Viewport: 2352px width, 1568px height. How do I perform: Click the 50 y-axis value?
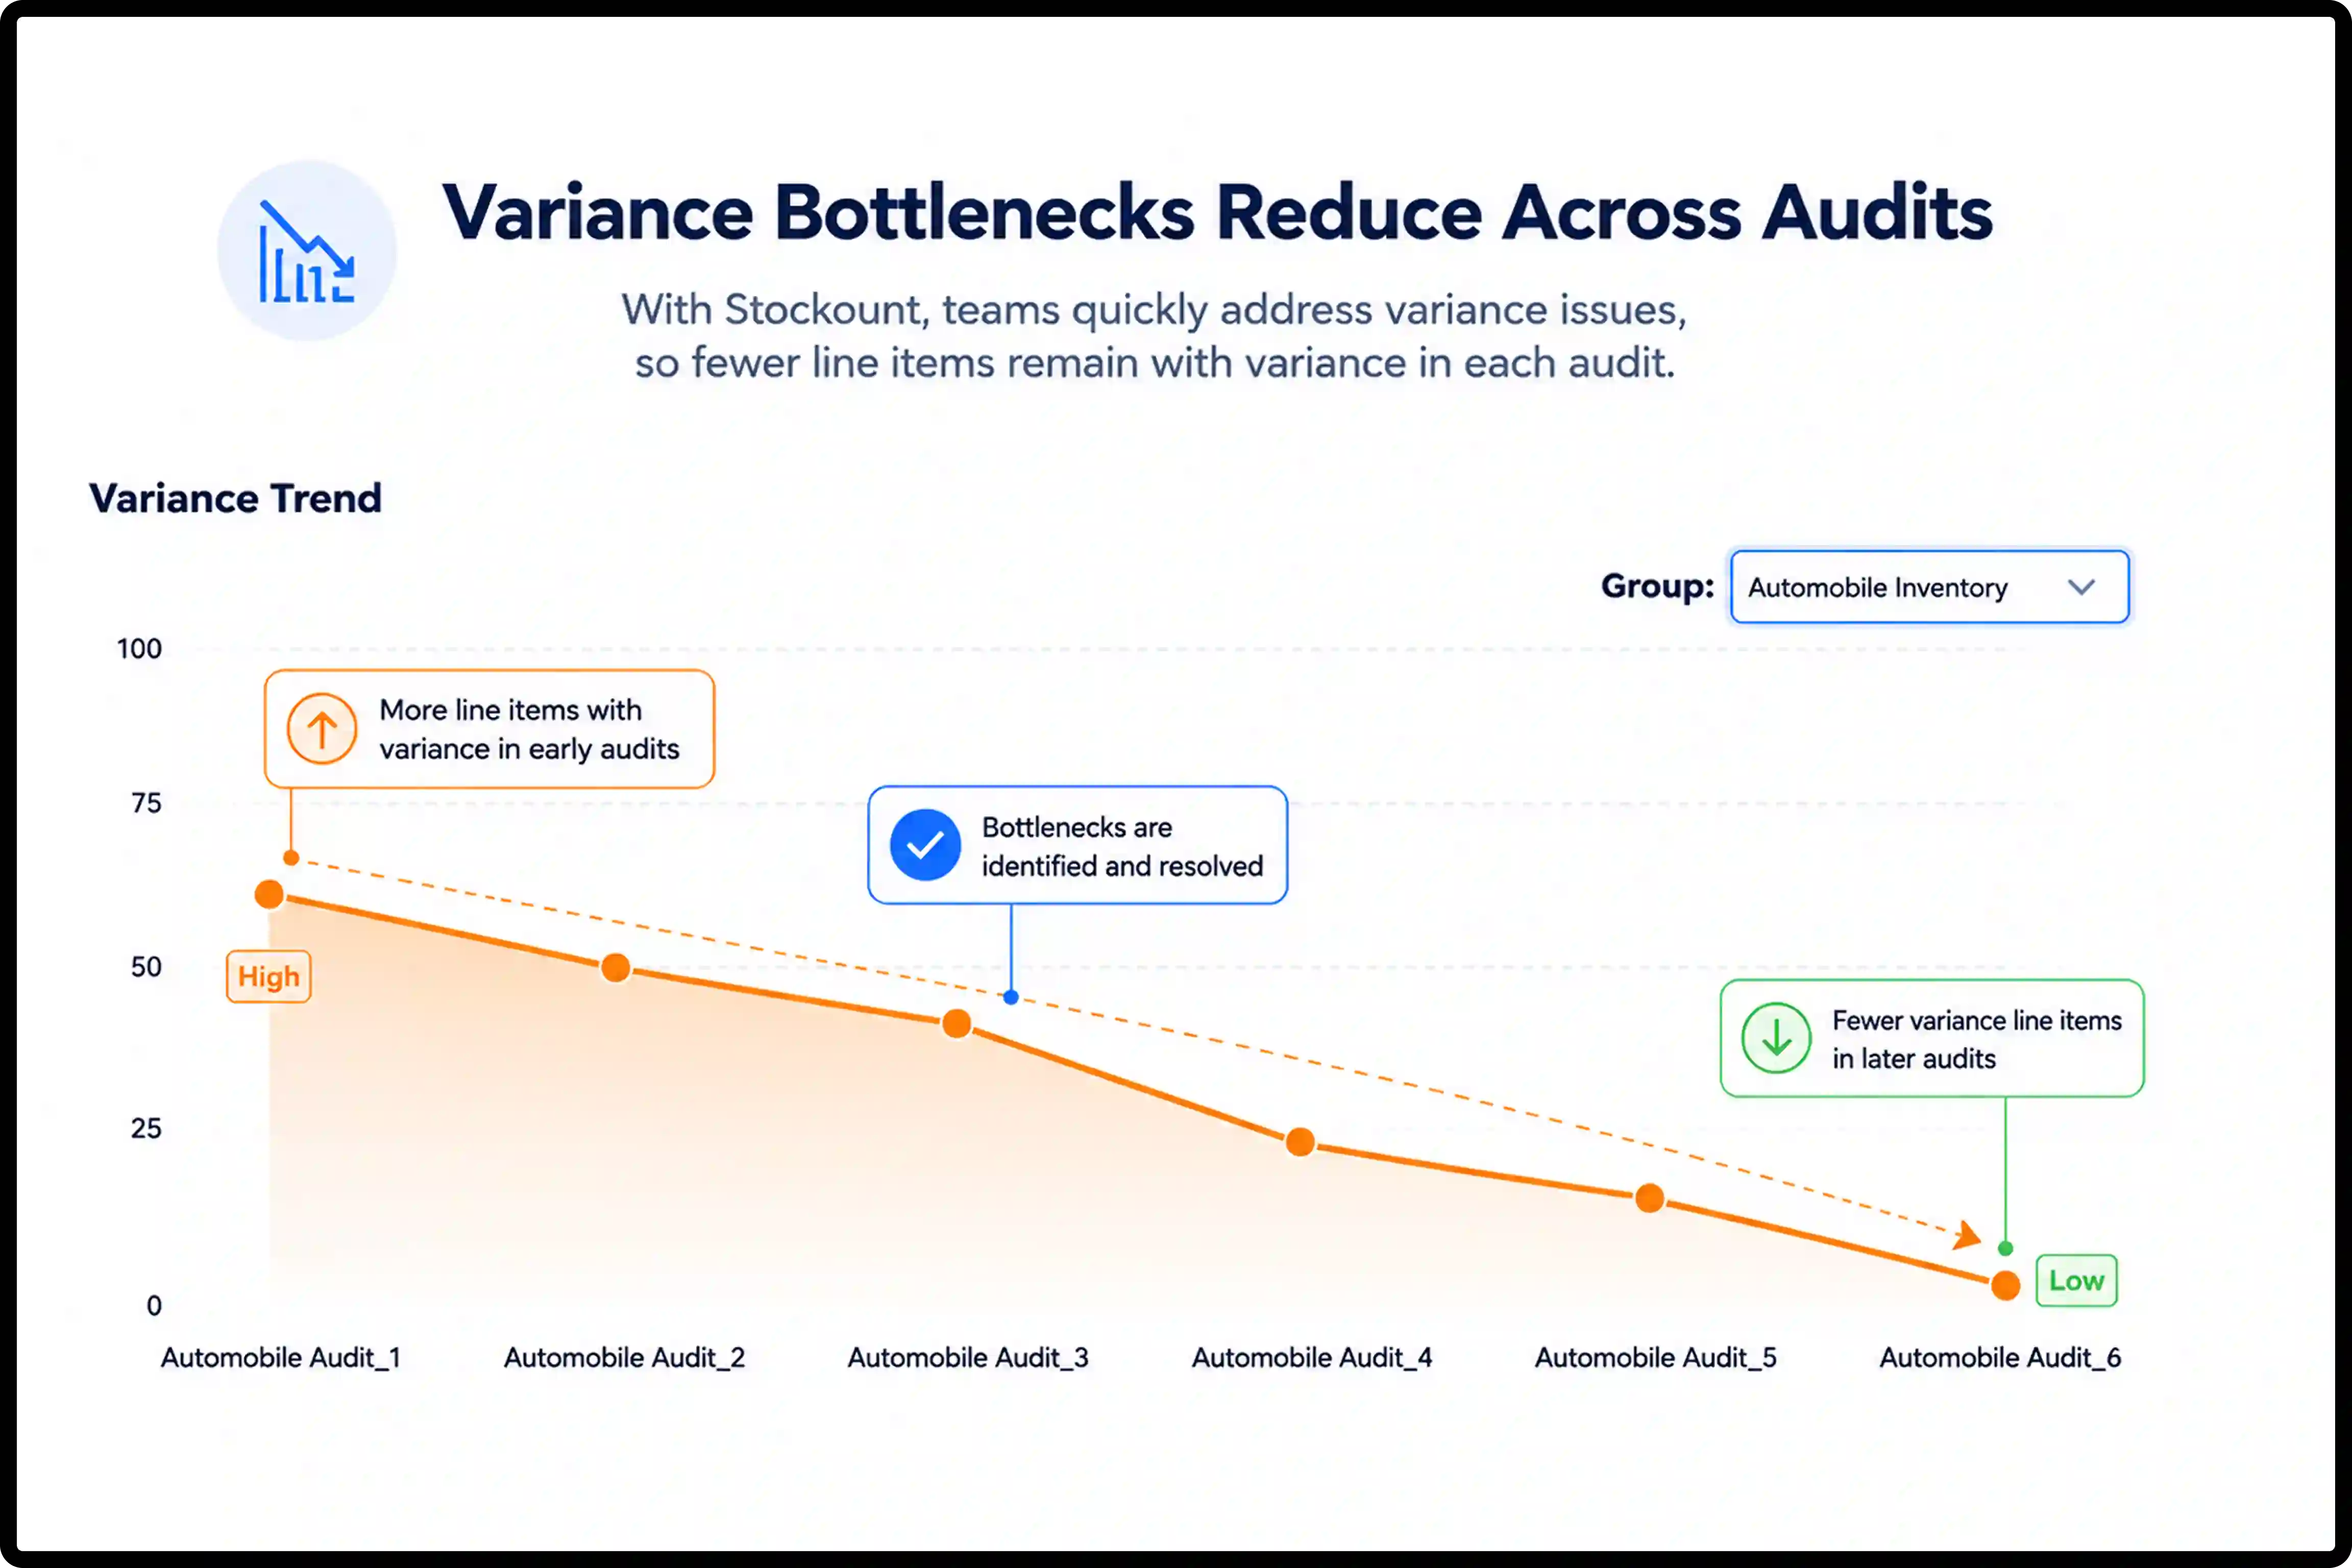click(x=146, y=967)
